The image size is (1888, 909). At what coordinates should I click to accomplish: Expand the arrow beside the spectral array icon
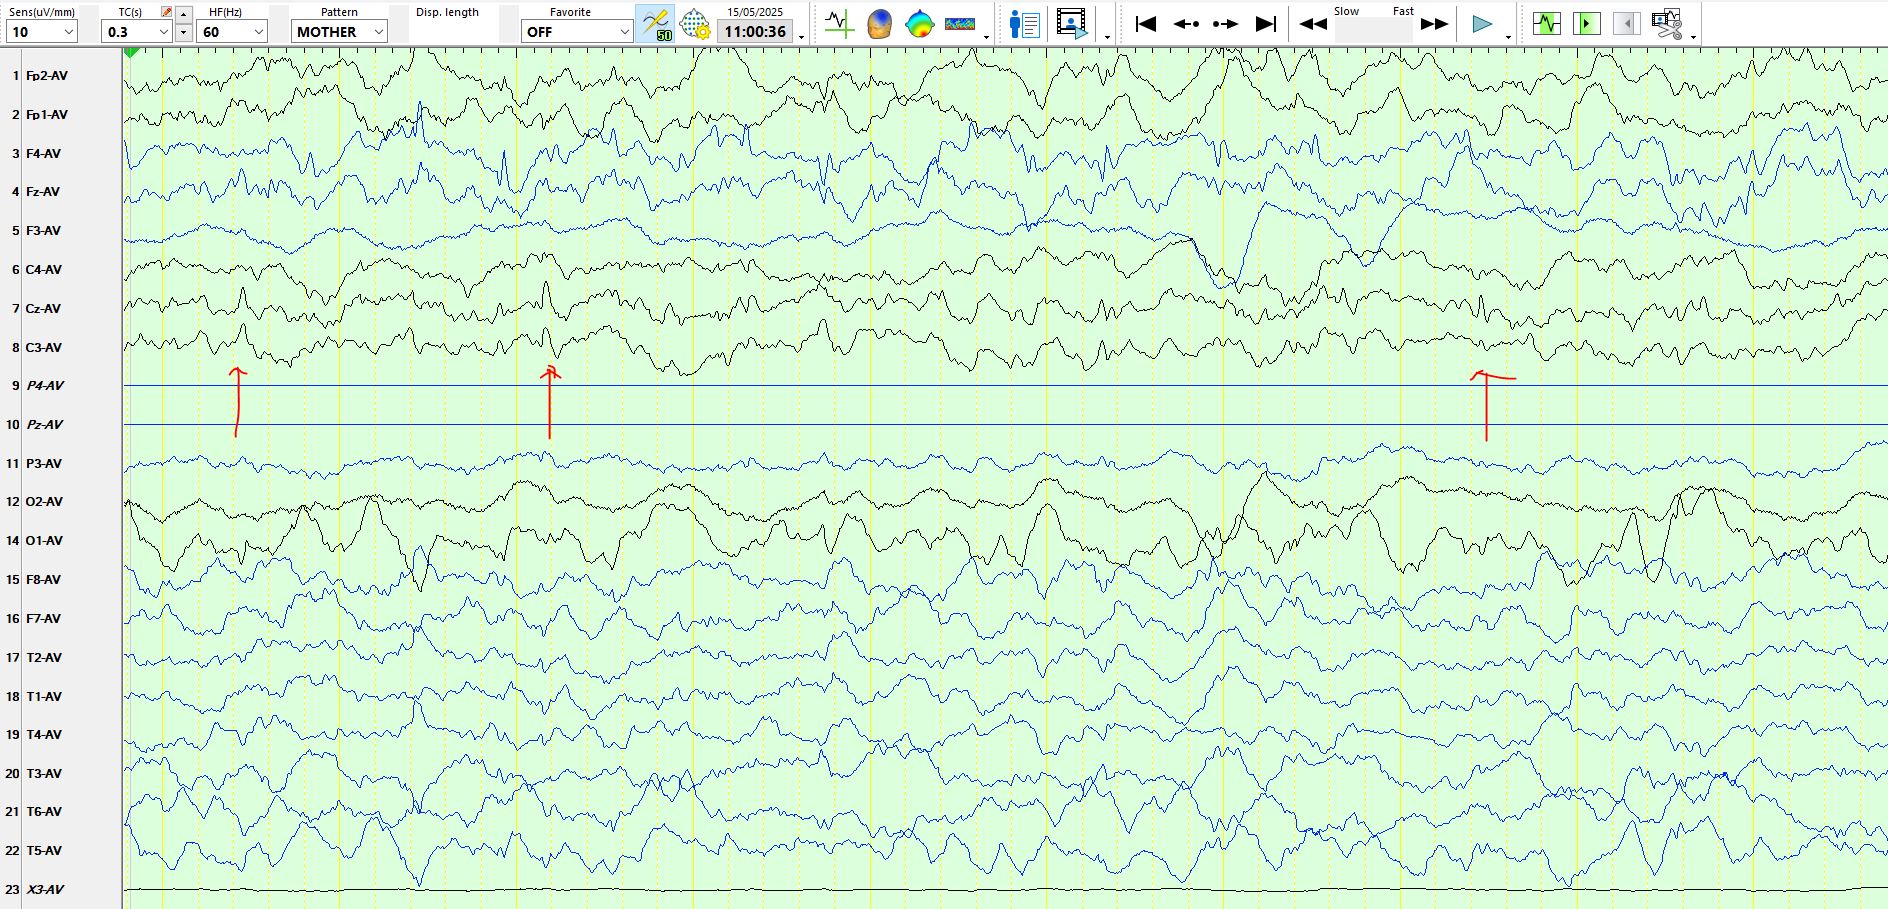coord(987,37)
